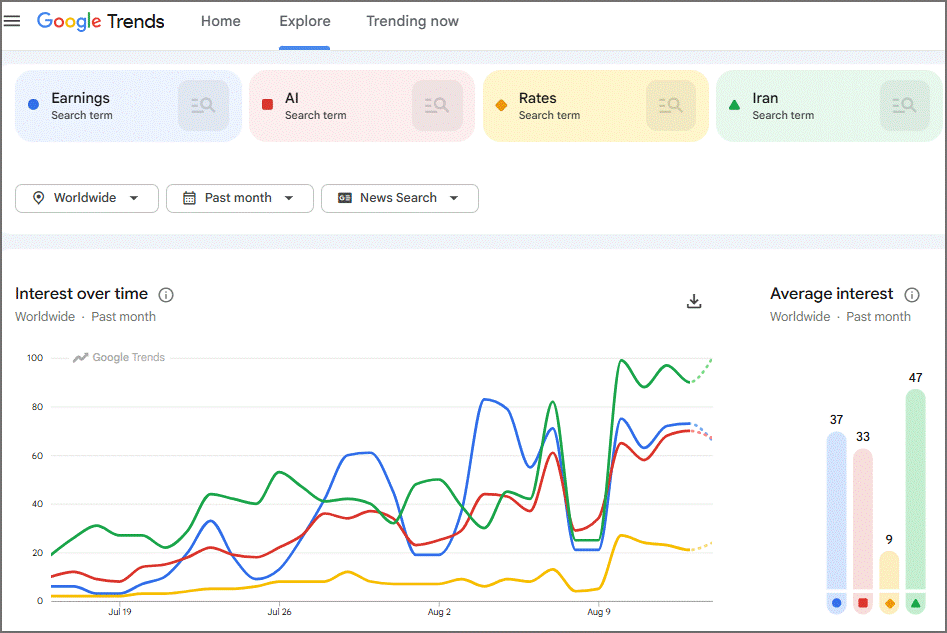The width and height of the screenshot is (947, 633).
Task: Edit the Iran search term
Action: 765,98
